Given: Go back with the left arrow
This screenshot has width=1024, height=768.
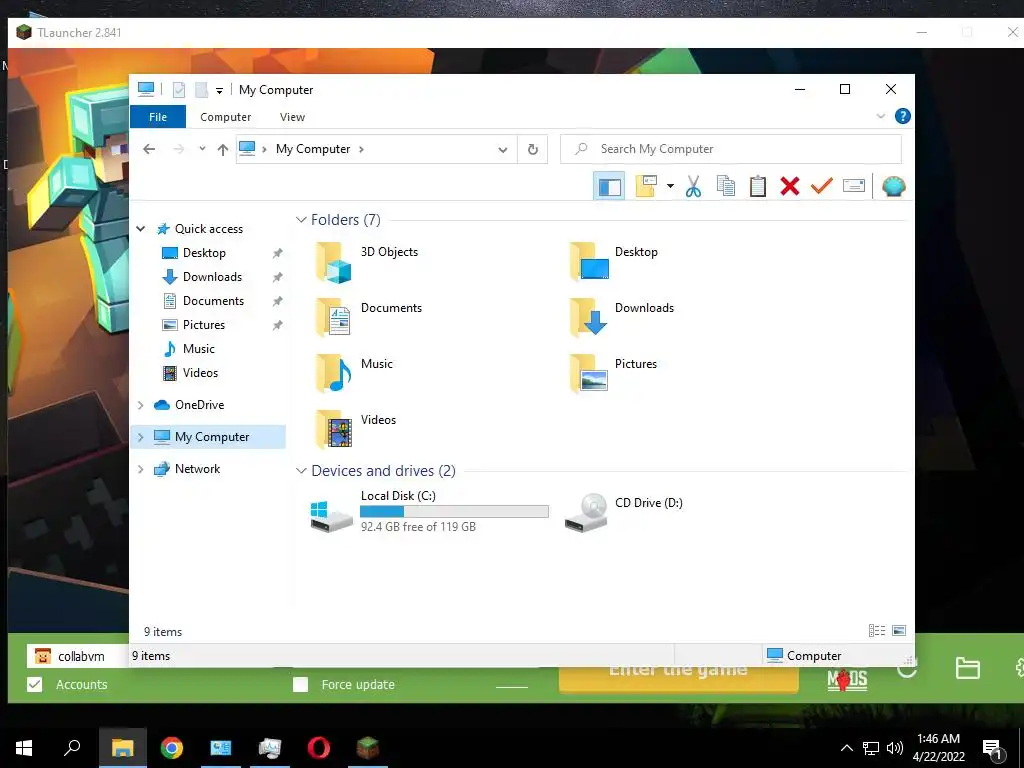Looking at the screenshot, I should pyautogui.click(x=149, y=150).
